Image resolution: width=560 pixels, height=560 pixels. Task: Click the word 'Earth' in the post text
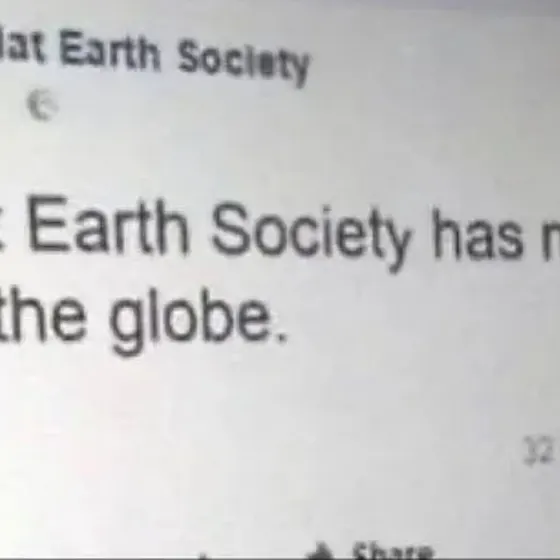[108, 224]
